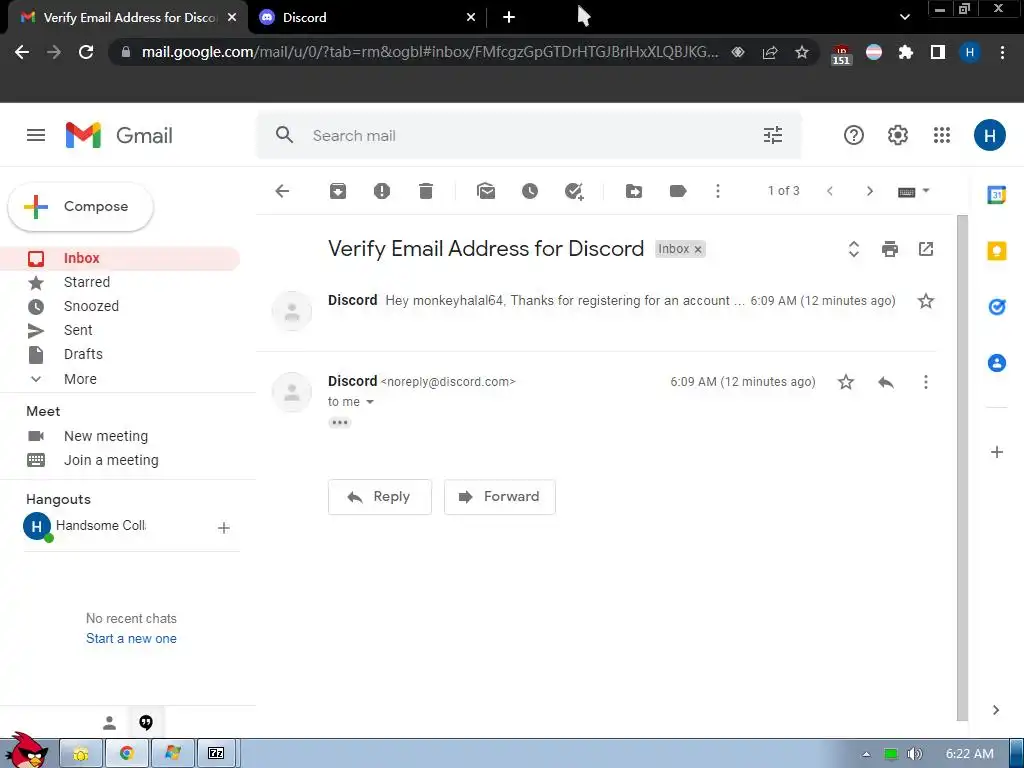Screen dimensions: 1024x768
Task: Get add-ons plus icon in side panel
Action: click(x=997, y=452)
